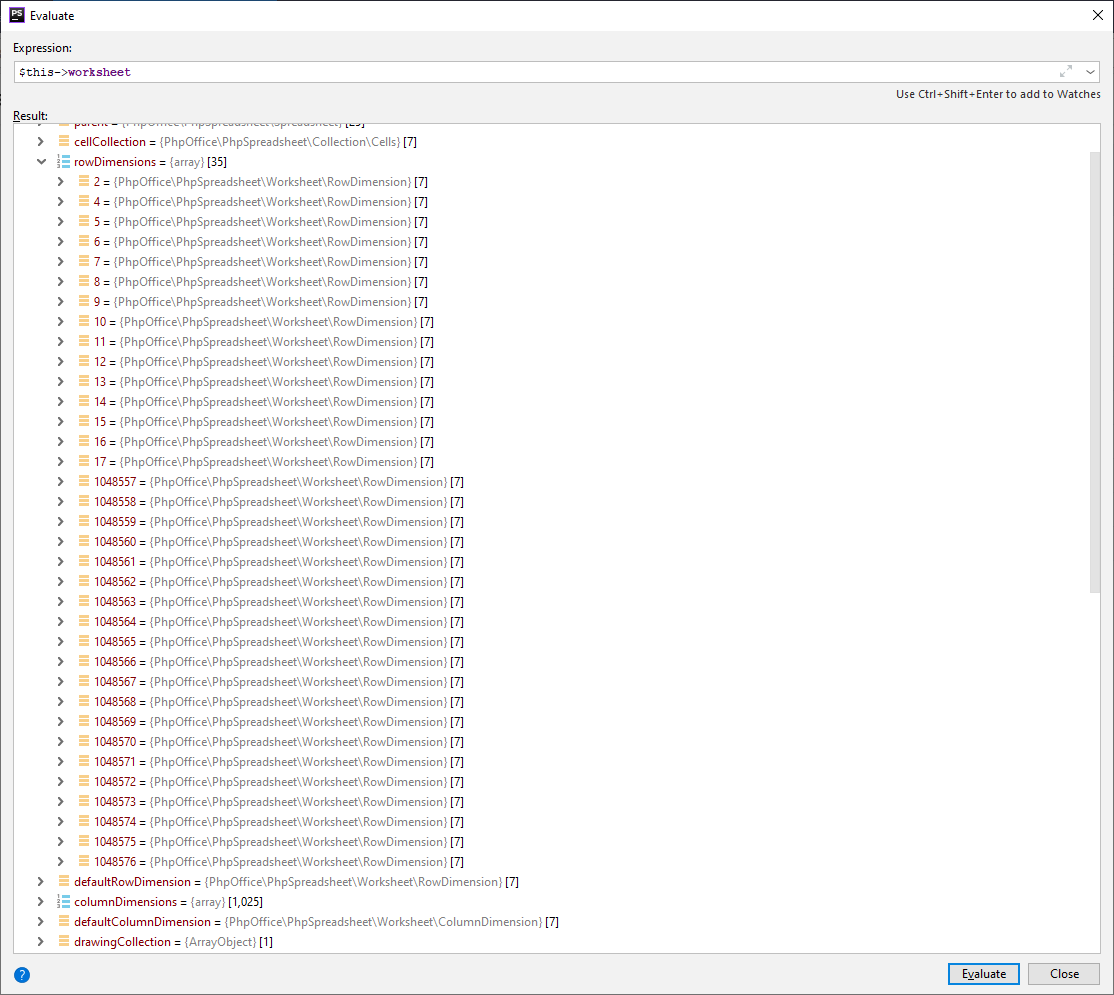Click the Evaluate button

(983, 973)
